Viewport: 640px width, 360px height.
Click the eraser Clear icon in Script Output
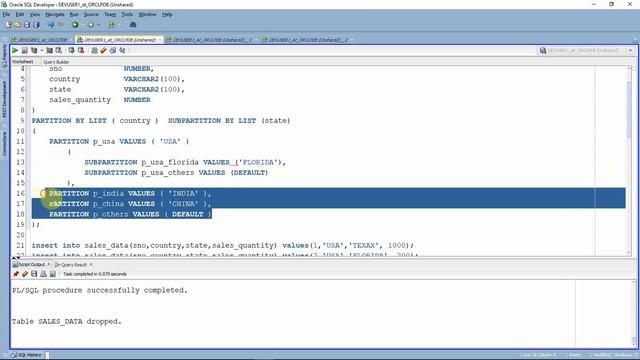tap(25, 274)
